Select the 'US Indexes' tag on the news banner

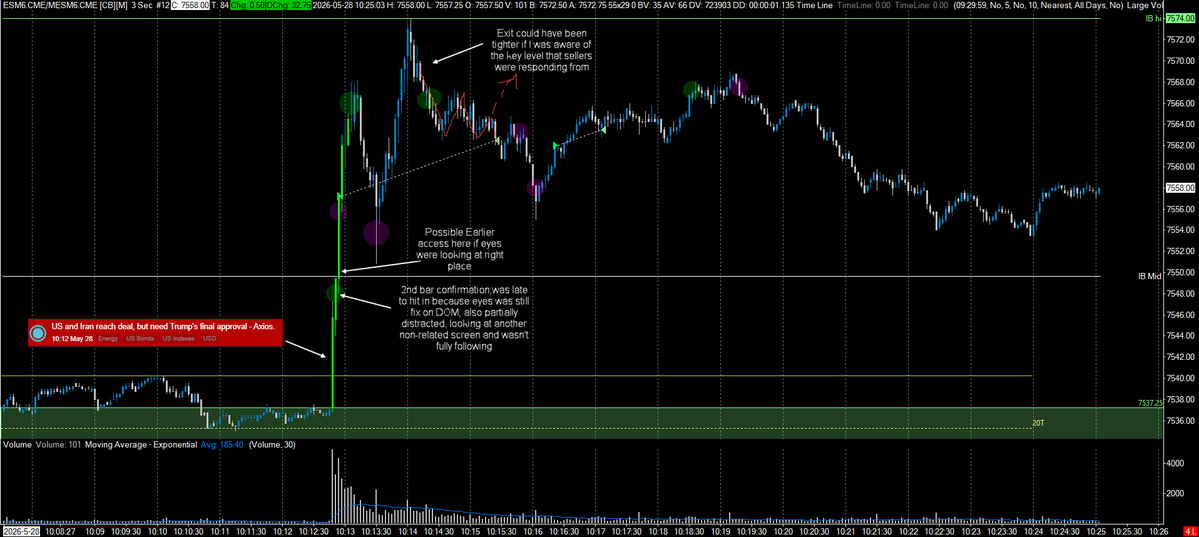(179, 338)
